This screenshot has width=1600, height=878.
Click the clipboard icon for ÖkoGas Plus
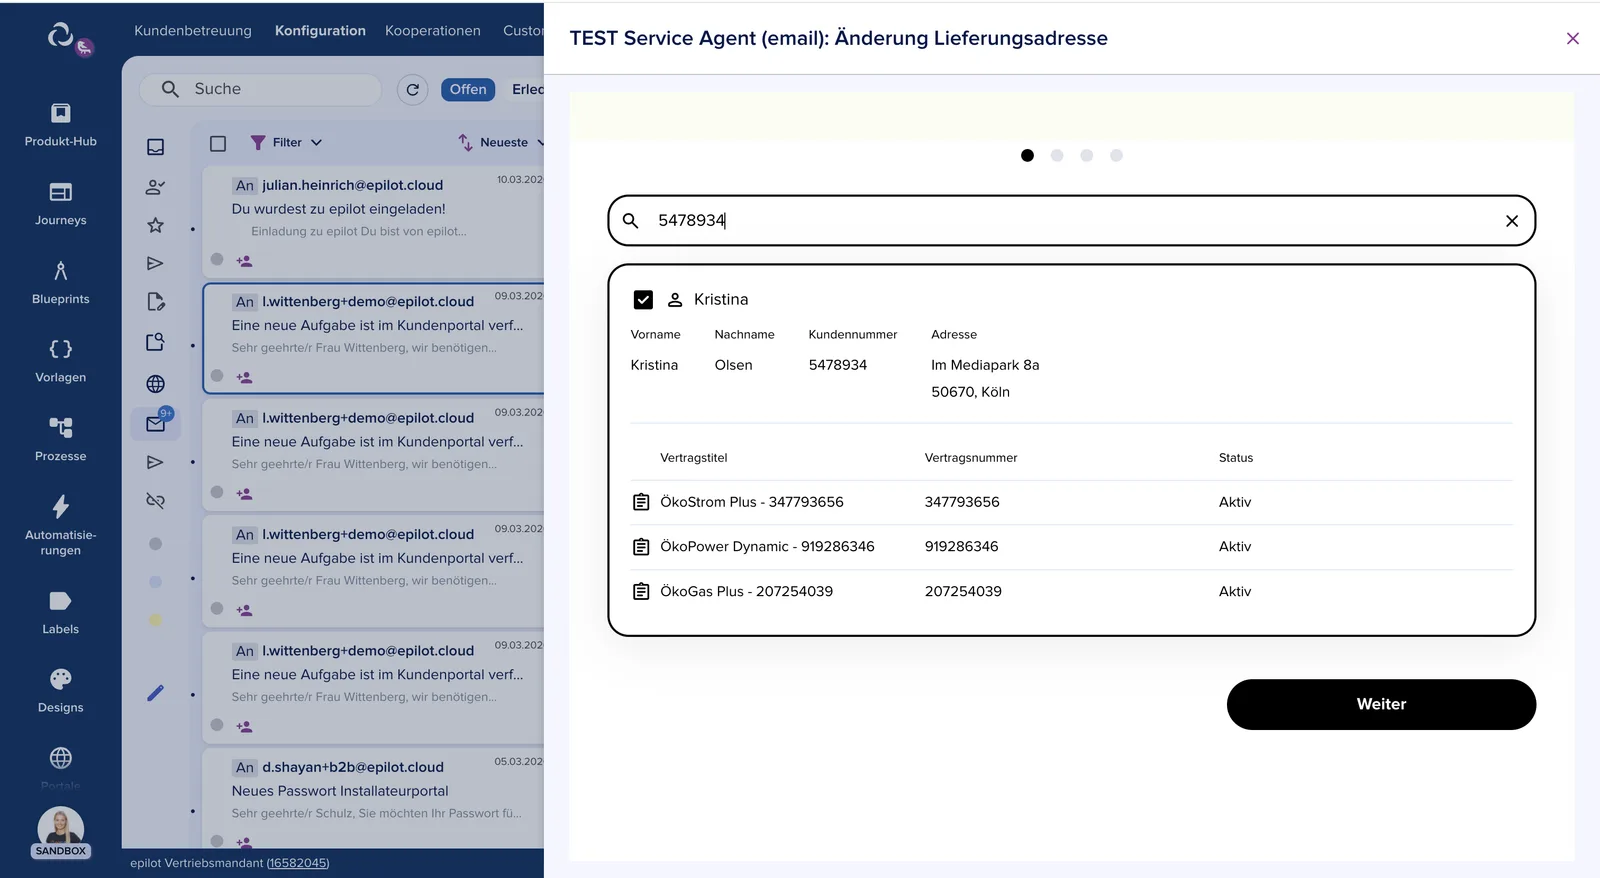coord(641,591)
